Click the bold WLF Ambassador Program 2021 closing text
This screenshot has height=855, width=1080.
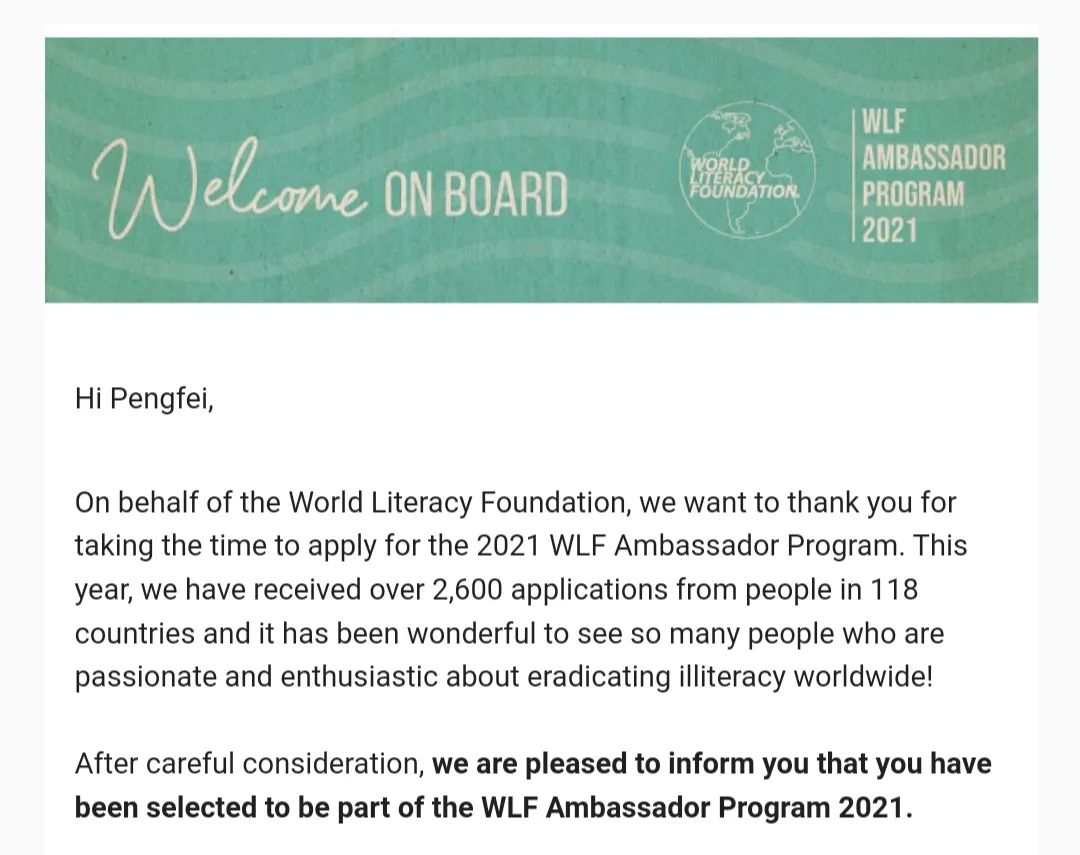[x=696, y=807]
